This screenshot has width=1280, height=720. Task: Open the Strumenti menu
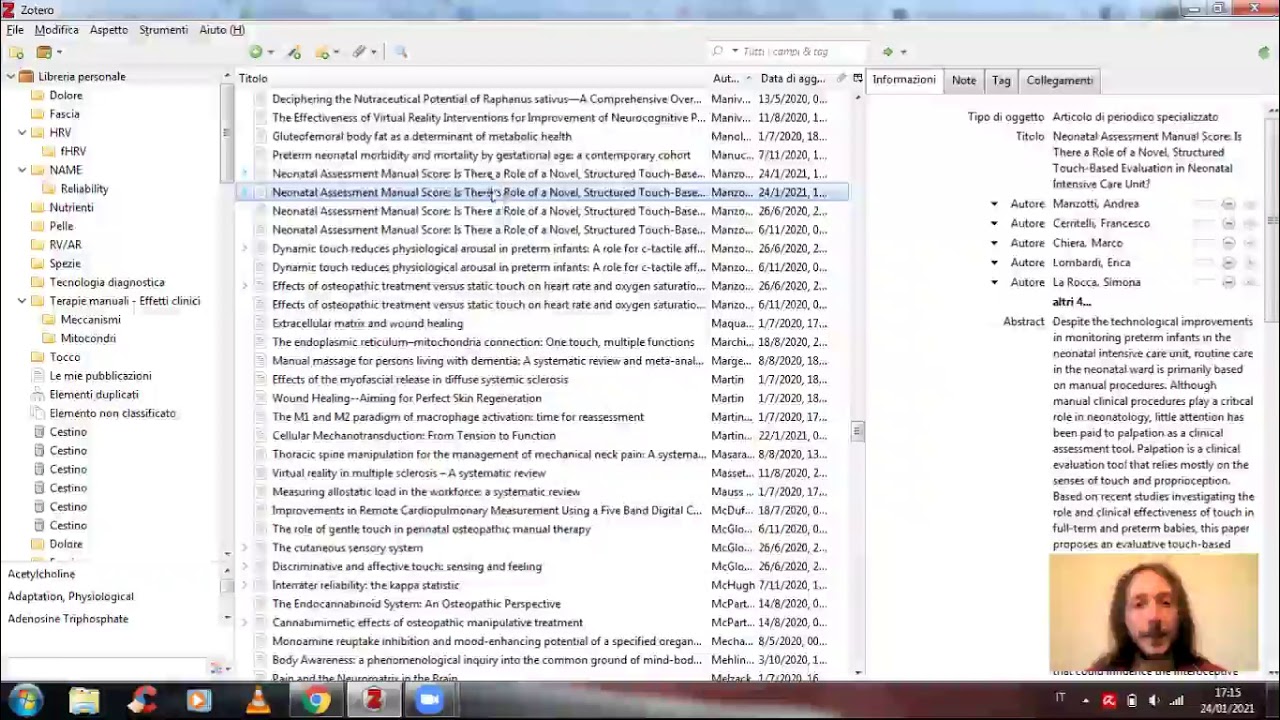pos(163,30)
